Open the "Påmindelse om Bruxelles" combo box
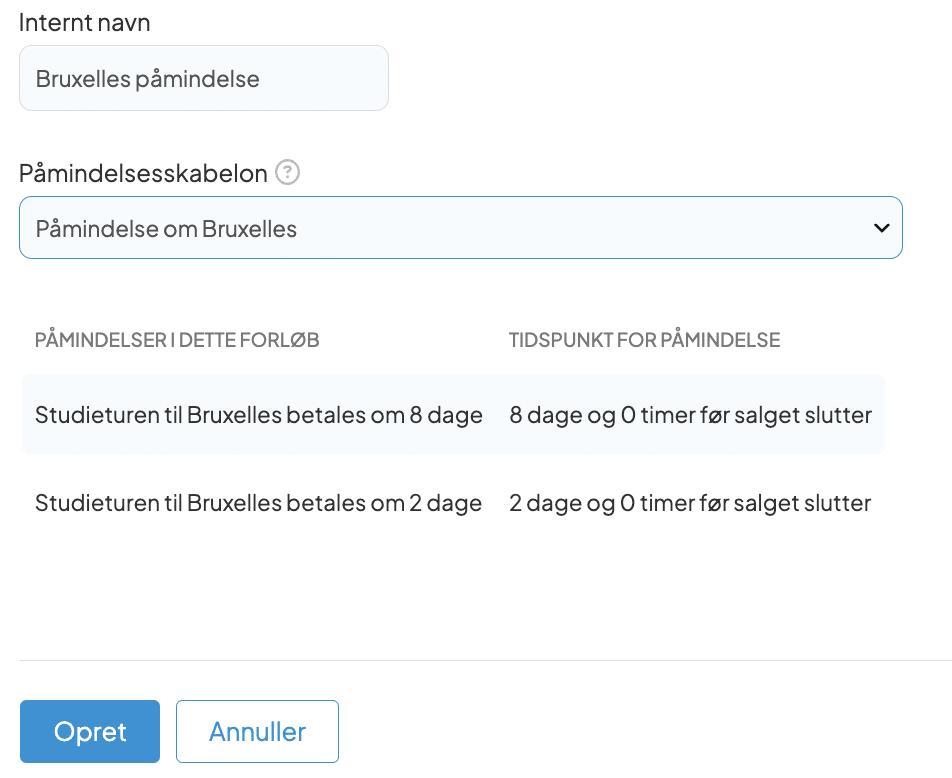 pyautogui.click(x=460, y=228)
